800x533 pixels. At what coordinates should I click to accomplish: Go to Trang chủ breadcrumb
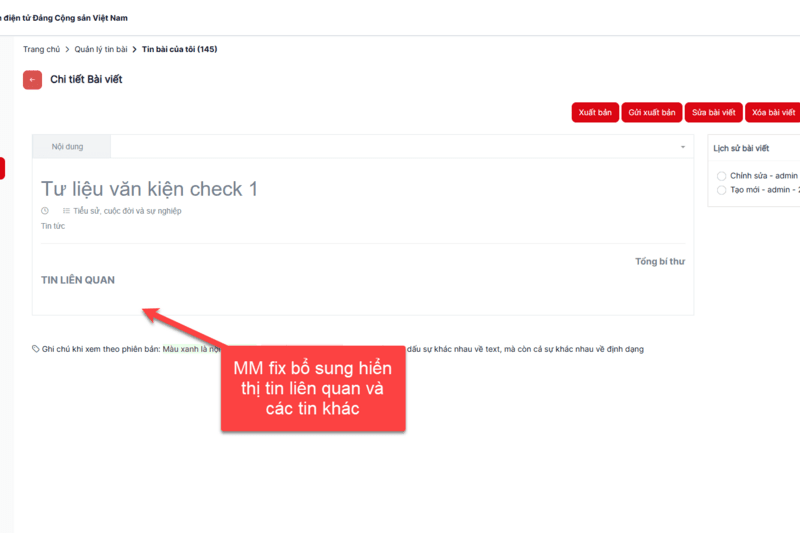click(x=42, y=49)
